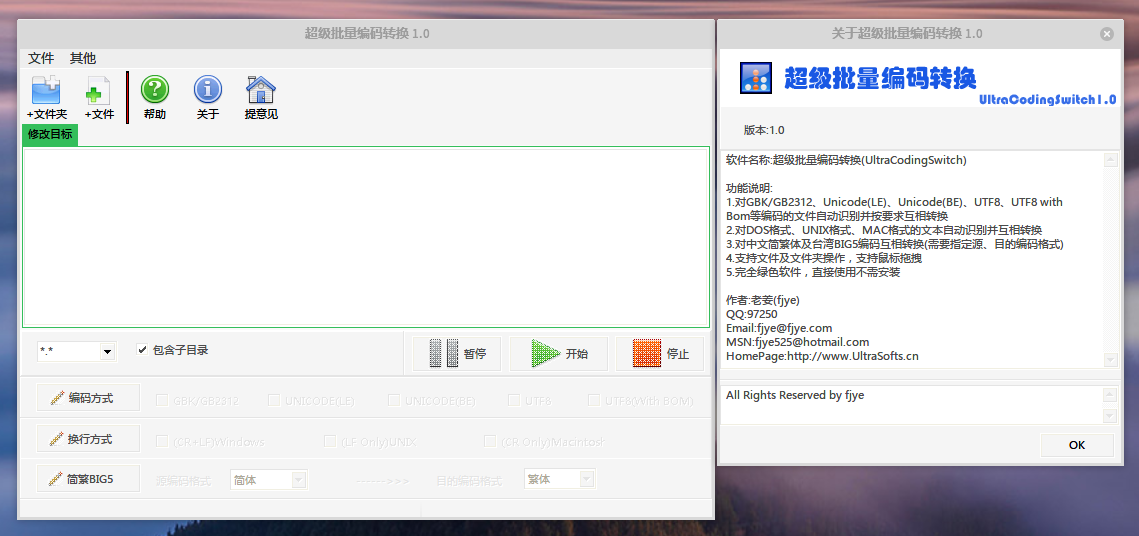
Task: Click up arrow of description scrollbar
Action: point(1110,160)
